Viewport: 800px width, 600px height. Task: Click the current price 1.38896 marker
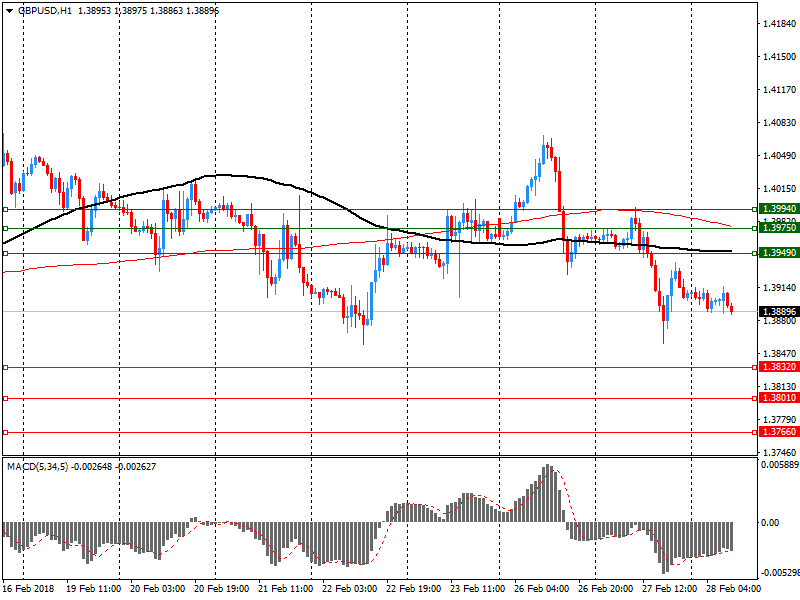point(777,312)
